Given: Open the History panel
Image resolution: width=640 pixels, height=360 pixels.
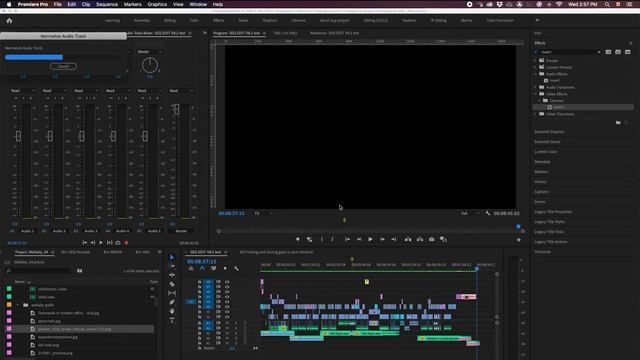Looking at the screenshot, I should click(540, 182).
